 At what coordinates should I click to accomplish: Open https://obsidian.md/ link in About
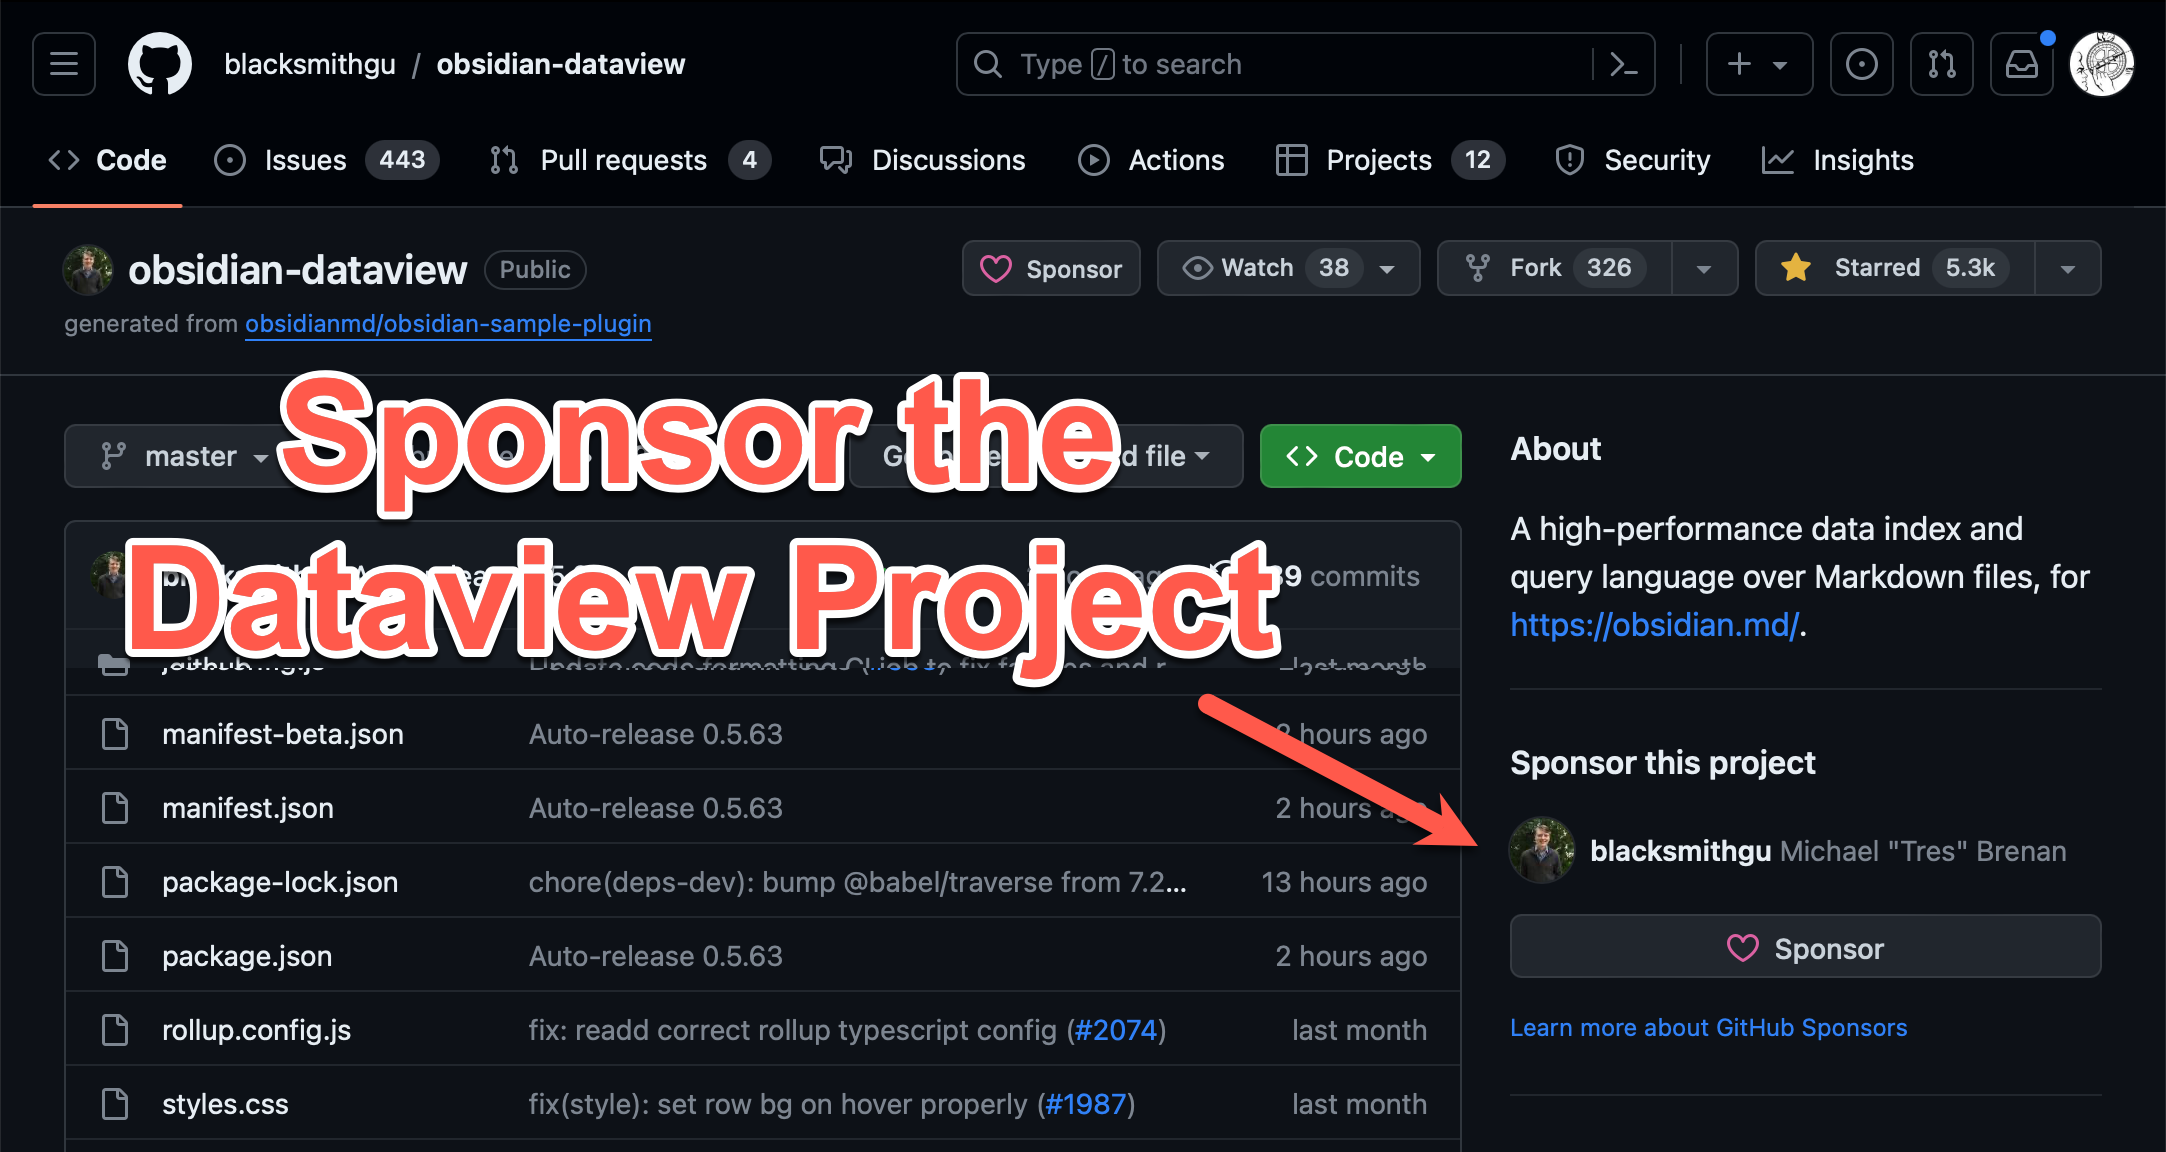click(x=1654, y=625)
